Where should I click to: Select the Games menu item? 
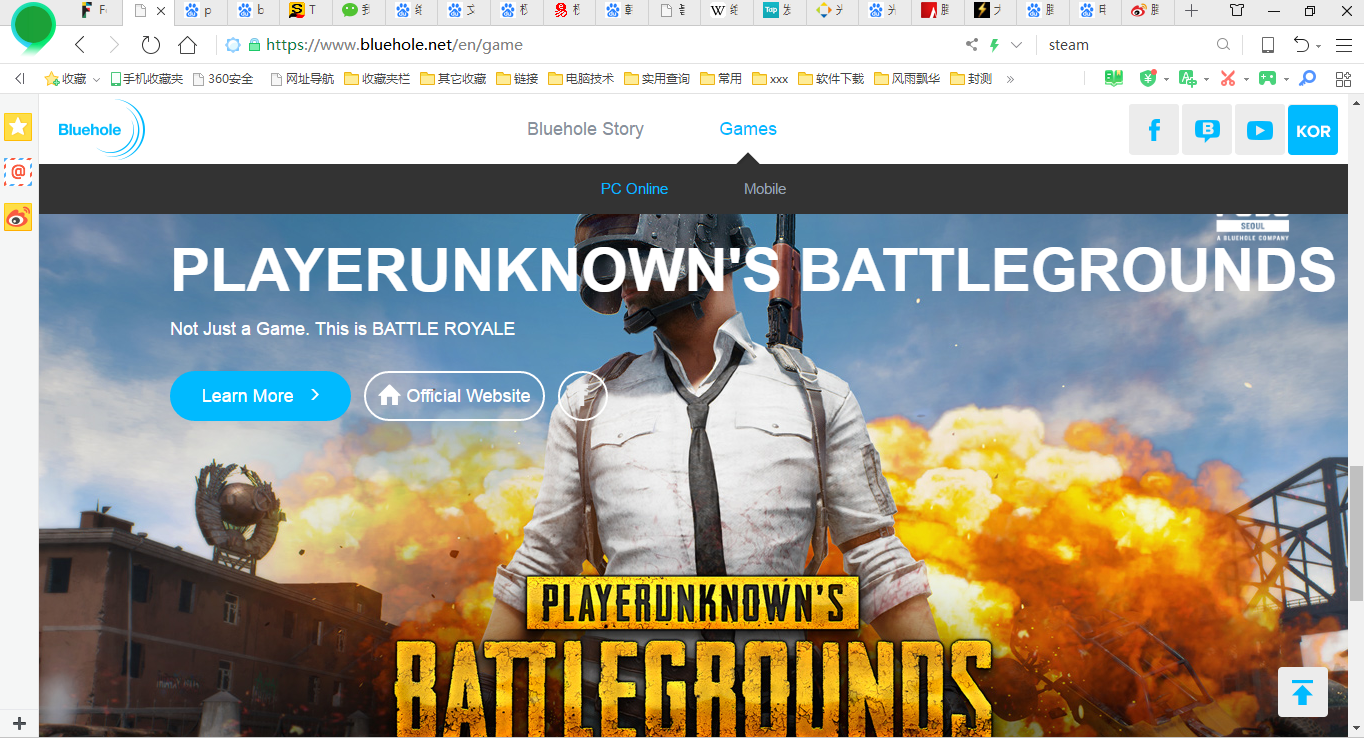(748, 129)
